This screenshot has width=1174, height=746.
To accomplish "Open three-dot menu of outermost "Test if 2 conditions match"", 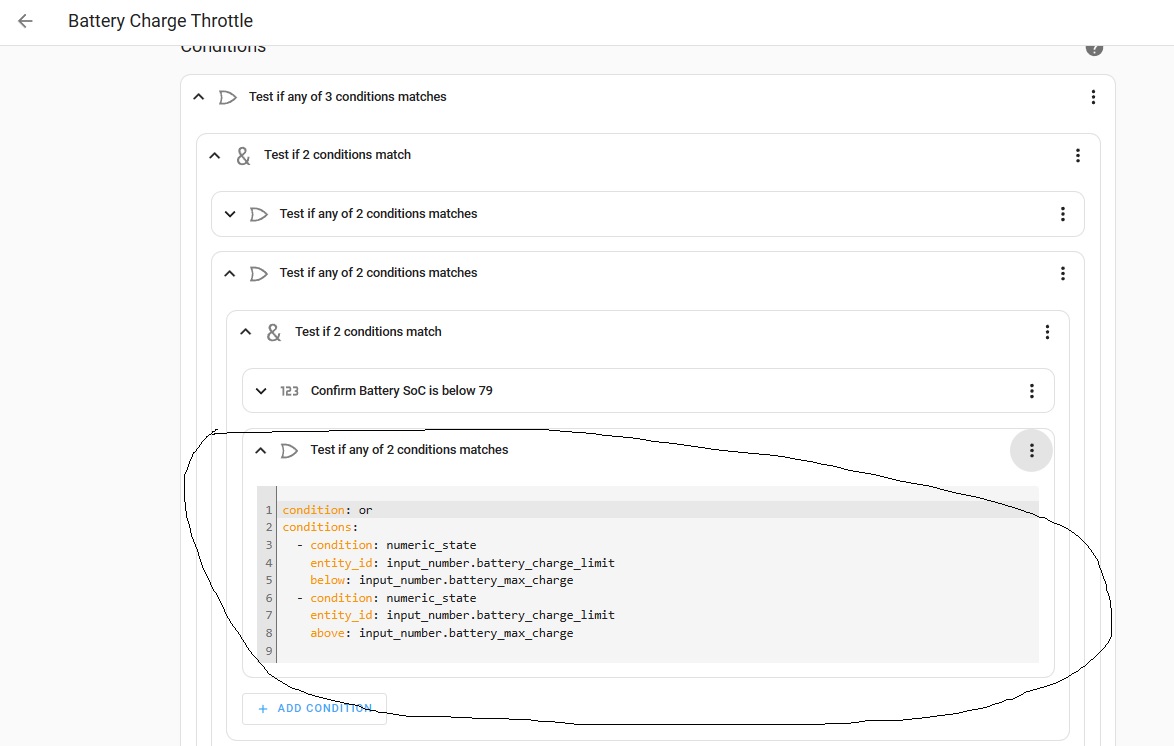I will pyautogui.click(x=1077, y=155).
